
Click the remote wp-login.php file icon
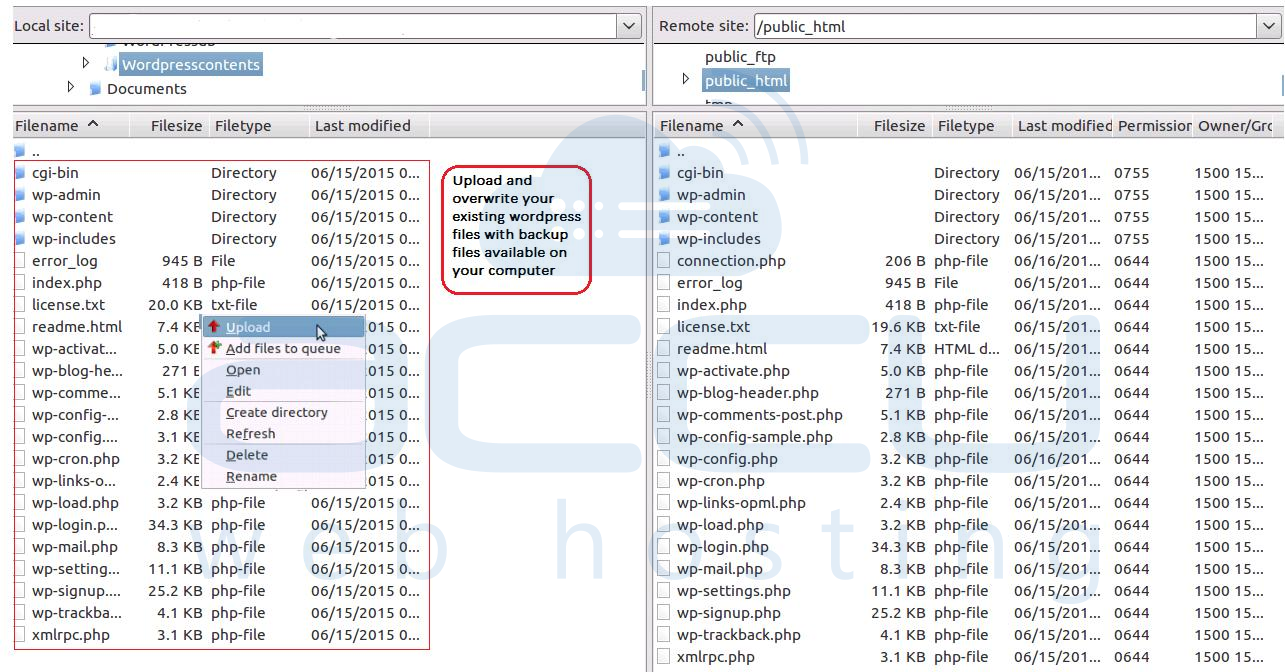pos(665,547)
